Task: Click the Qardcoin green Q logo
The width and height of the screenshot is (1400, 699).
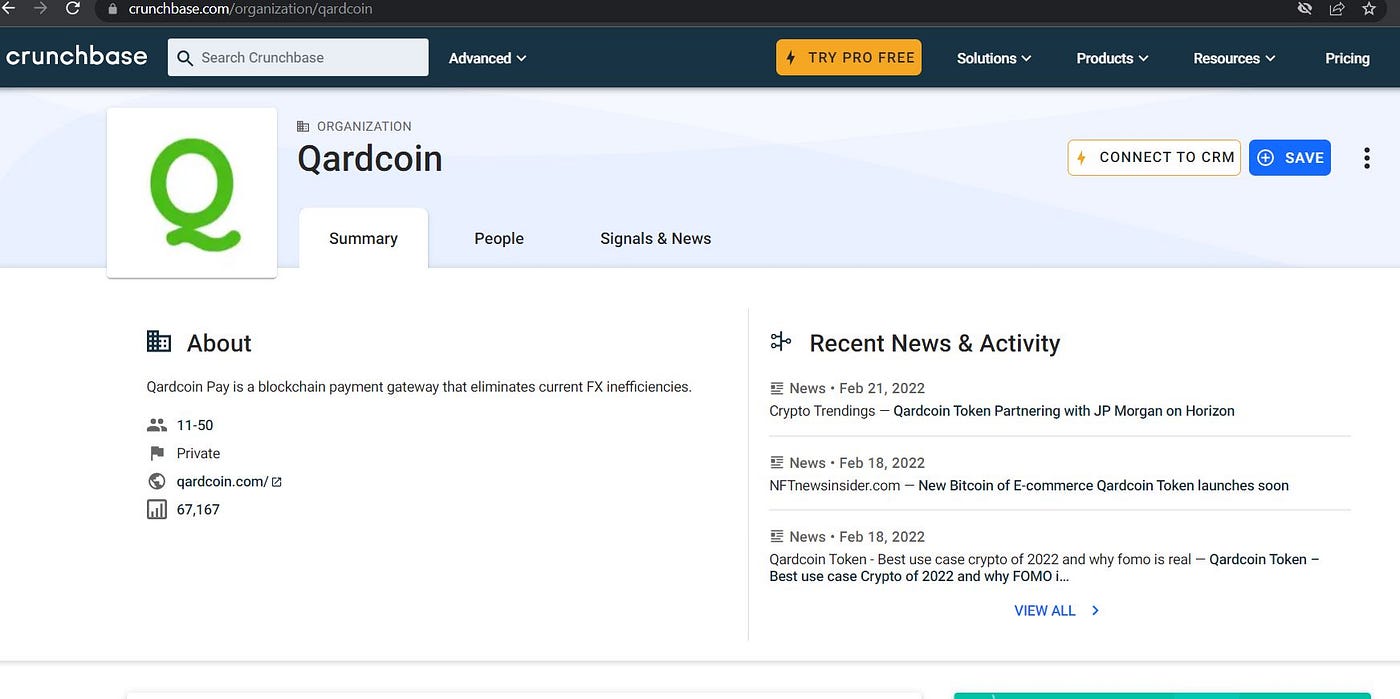Action: click(192, 193)
